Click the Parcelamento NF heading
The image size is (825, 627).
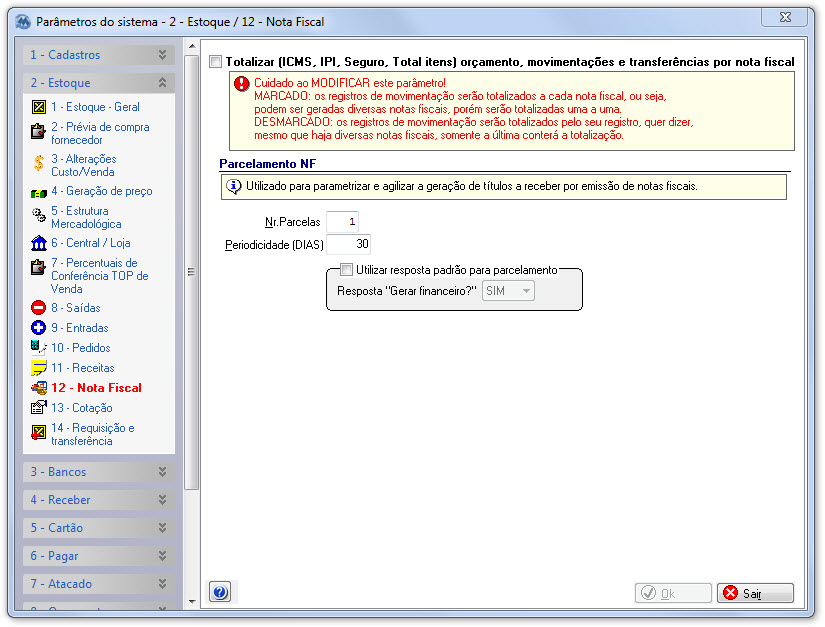tap(267, 164)
